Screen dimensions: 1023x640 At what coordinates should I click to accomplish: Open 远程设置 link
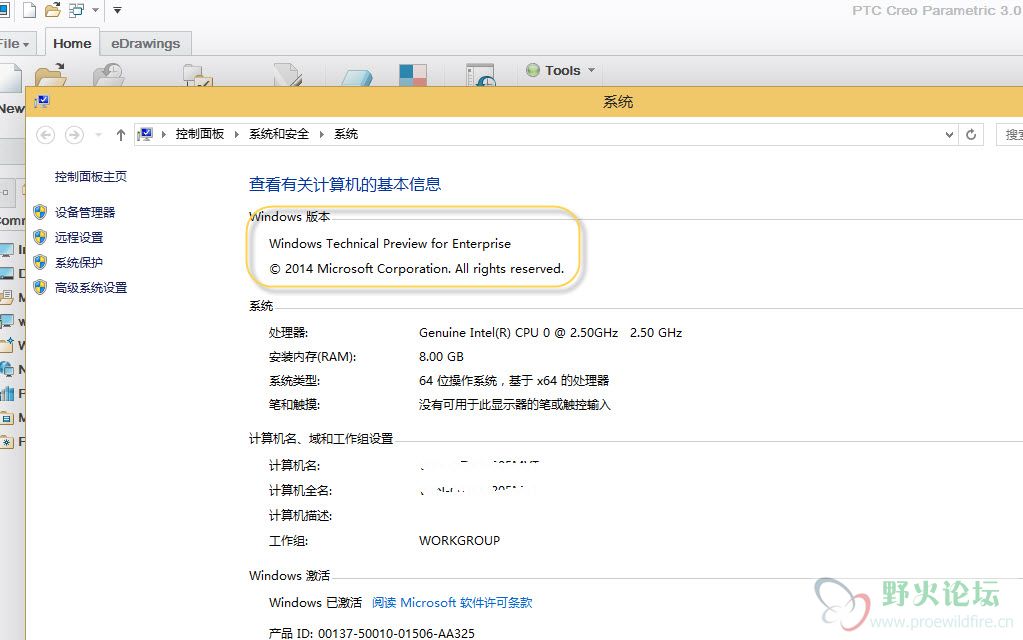(79, 237)
